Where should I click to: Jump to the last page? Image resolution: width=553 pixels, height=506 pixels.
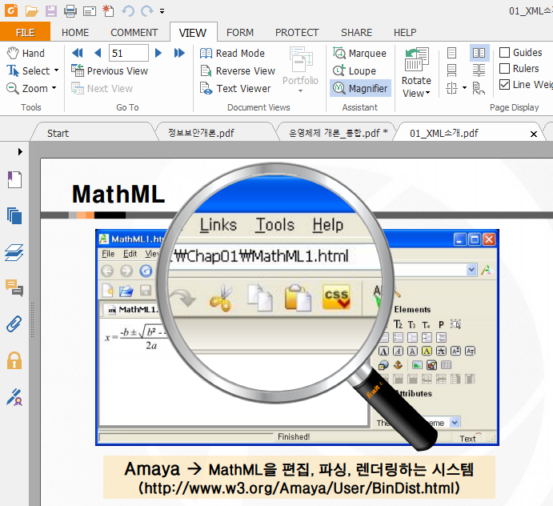(x=179, y=53)
